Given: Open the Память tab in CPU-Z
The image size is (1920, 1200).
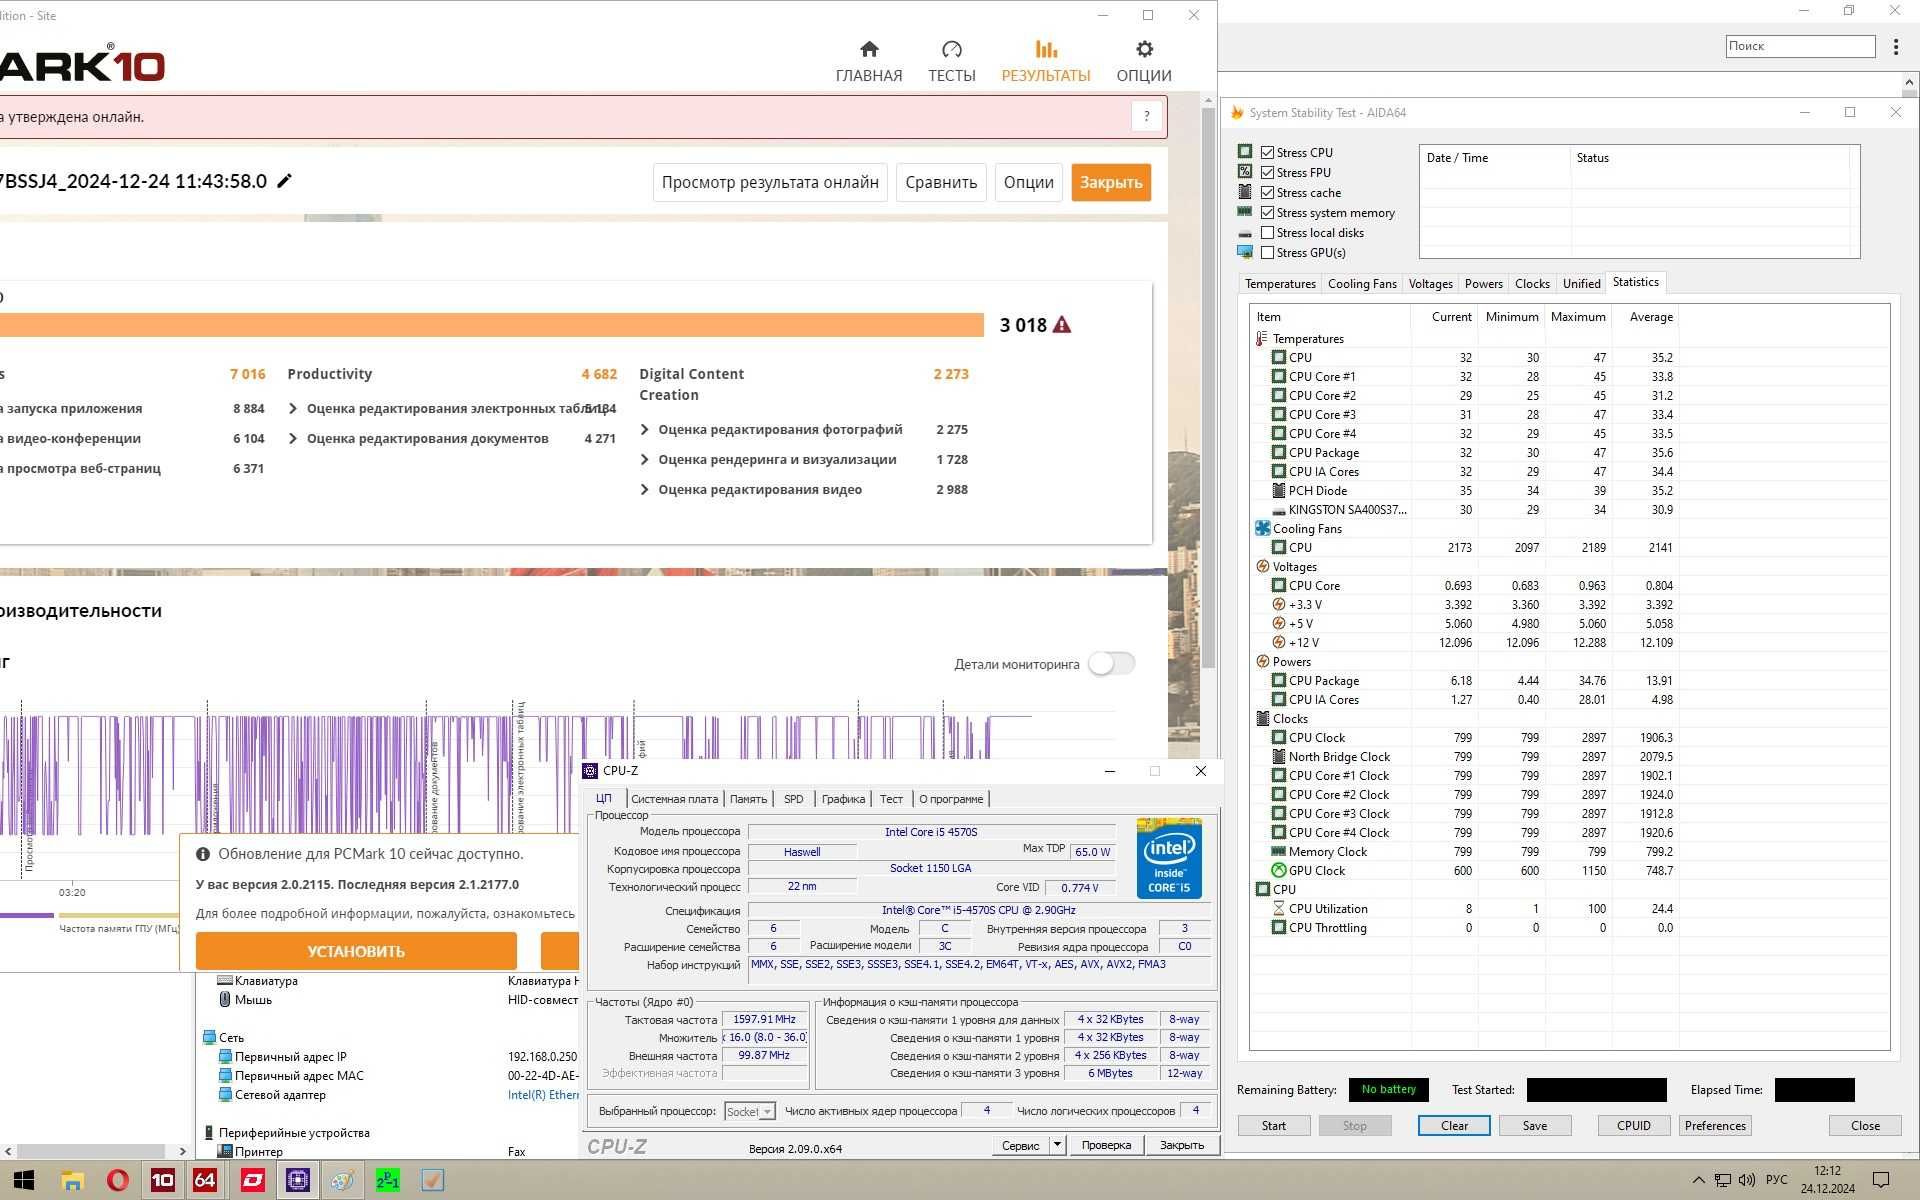Looking at the screenshot, I should tap(748, 799).
